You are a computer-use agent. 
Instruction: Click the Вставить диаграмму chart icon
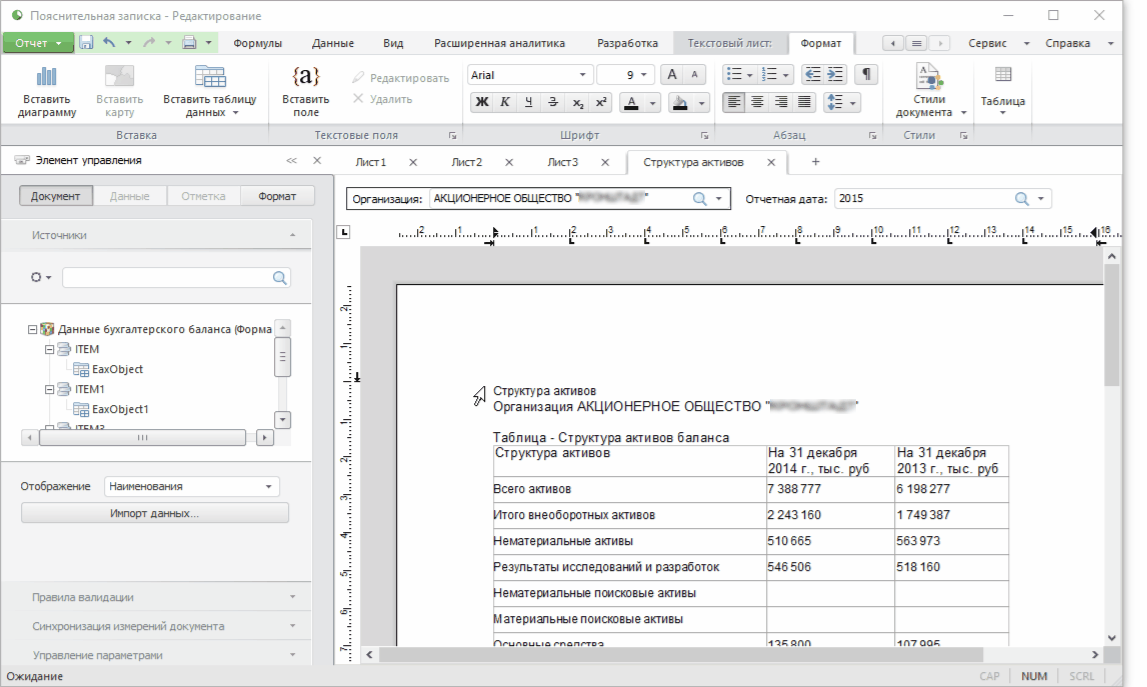47,77
